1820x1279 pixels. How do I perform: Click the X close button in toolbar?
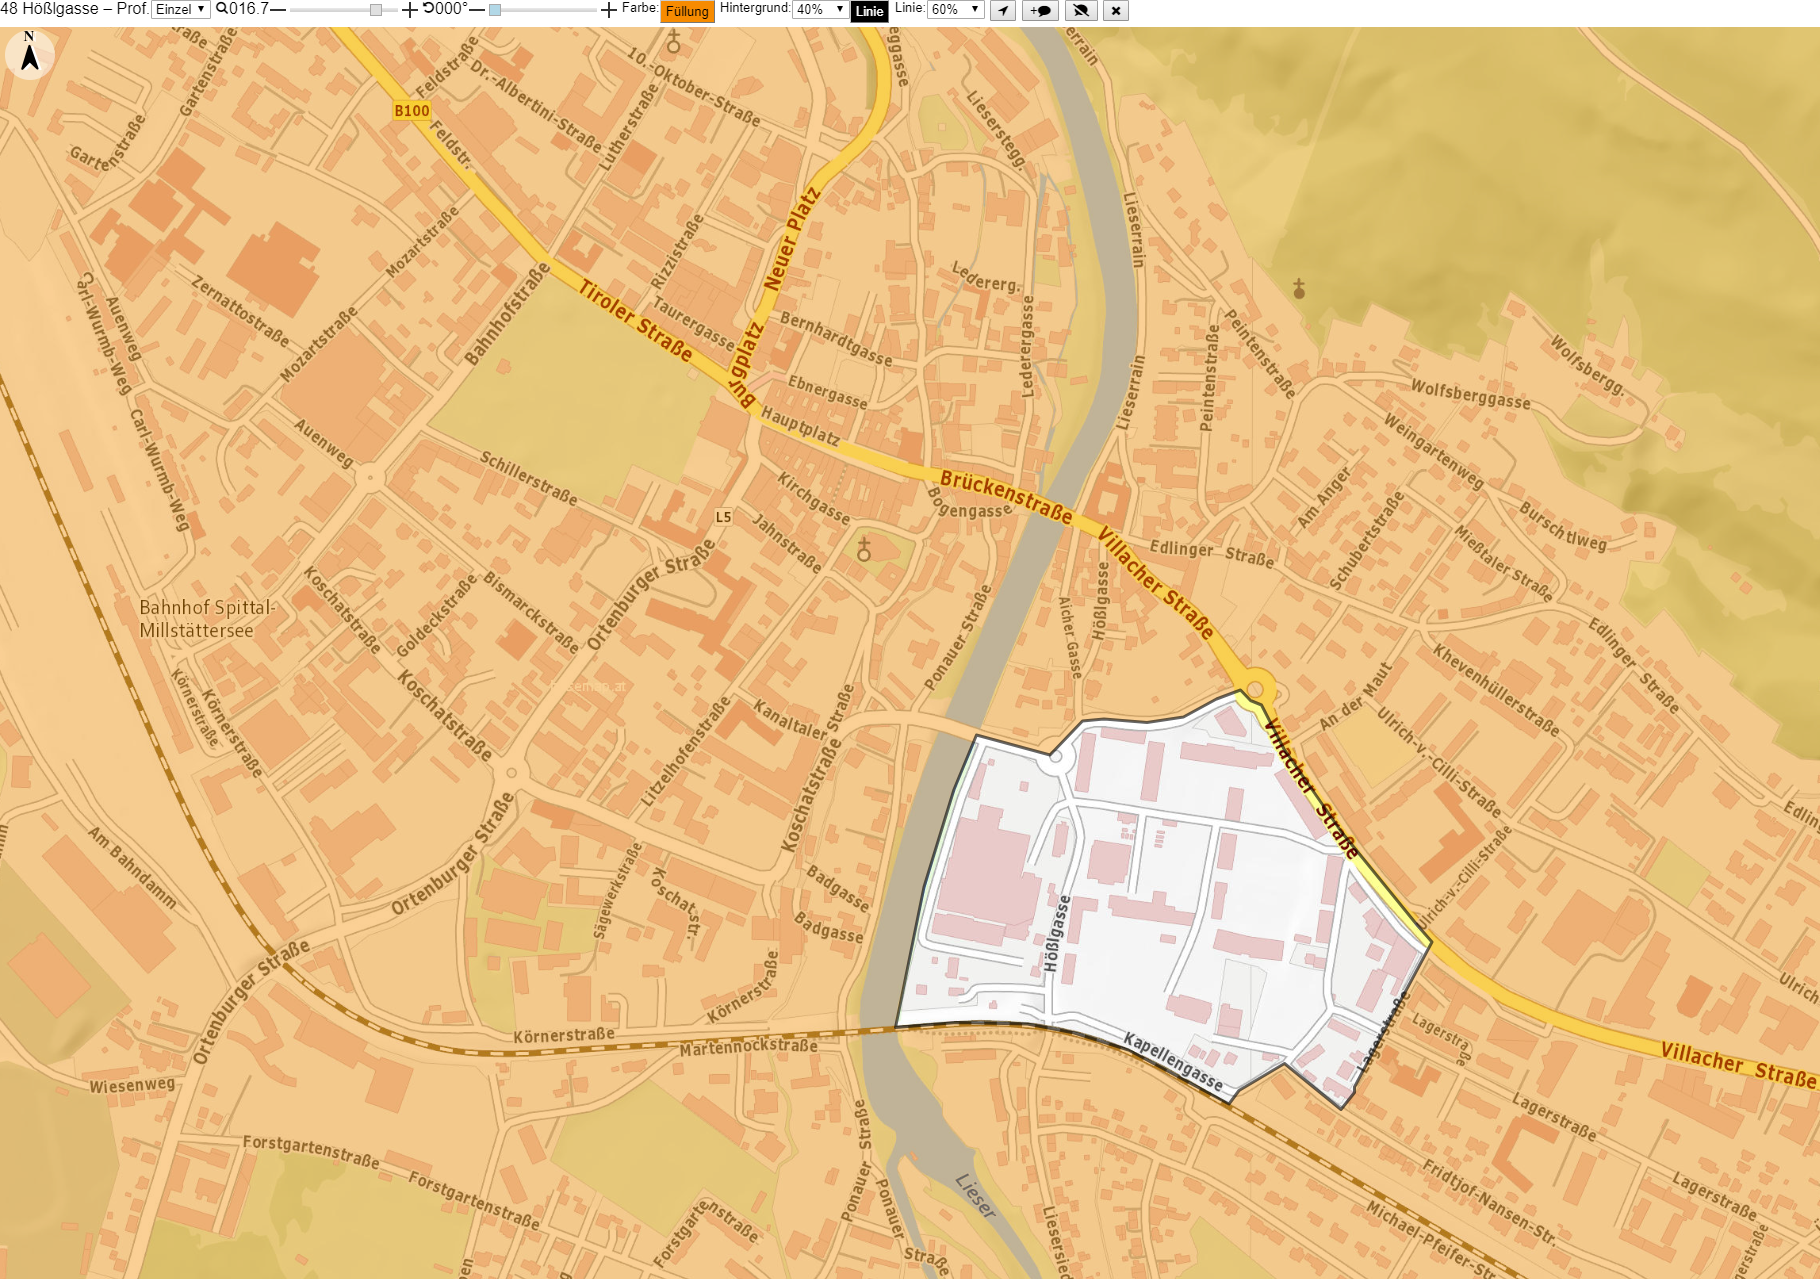[x=1116, y=11]
